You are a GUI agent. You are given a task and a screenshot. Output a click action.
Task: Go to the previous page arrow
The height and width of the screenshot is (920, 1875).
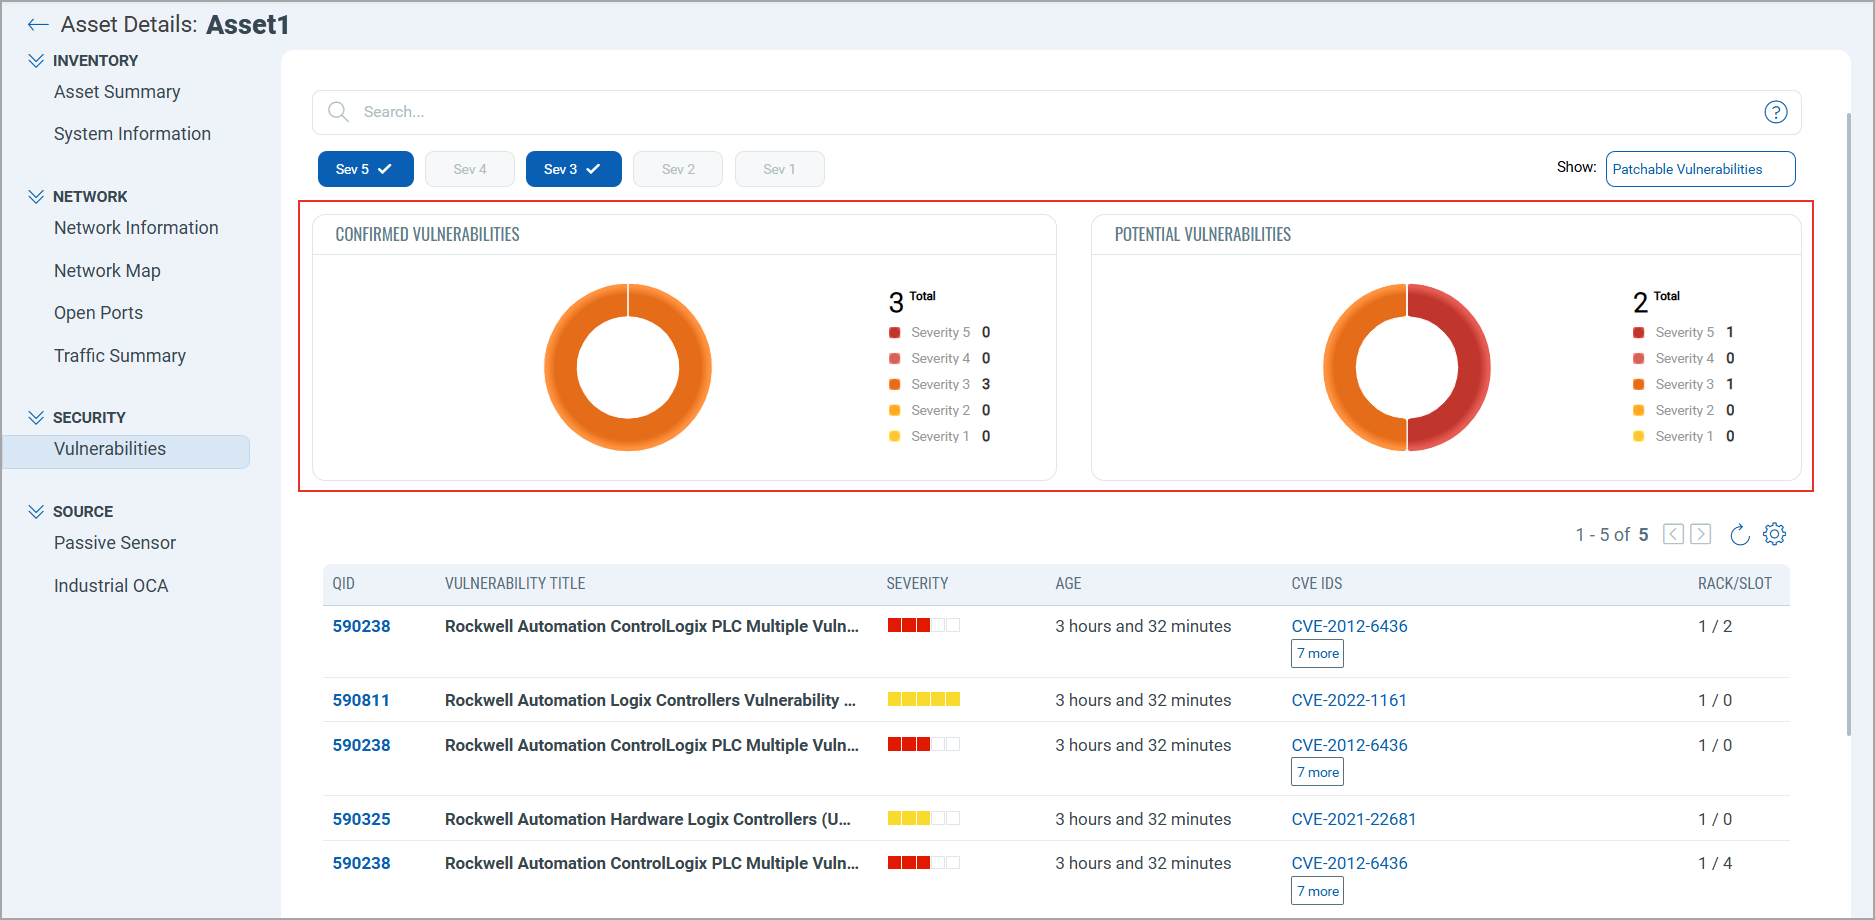pos(1673,534)
